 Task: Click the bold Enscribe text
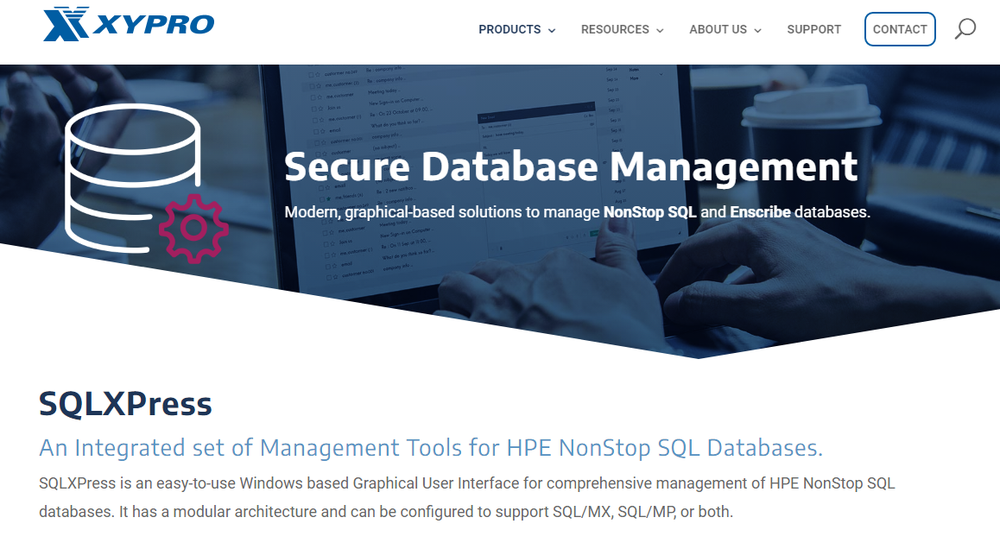760,212
